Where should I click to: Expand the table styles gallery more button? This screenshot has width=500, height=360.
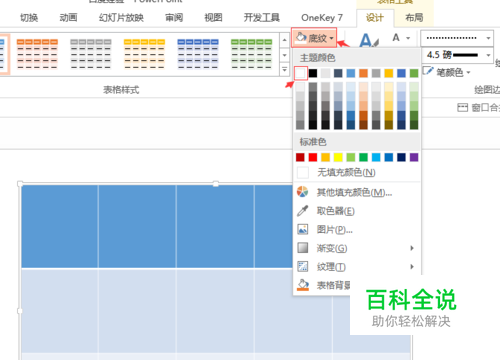[x=284, y=70]
